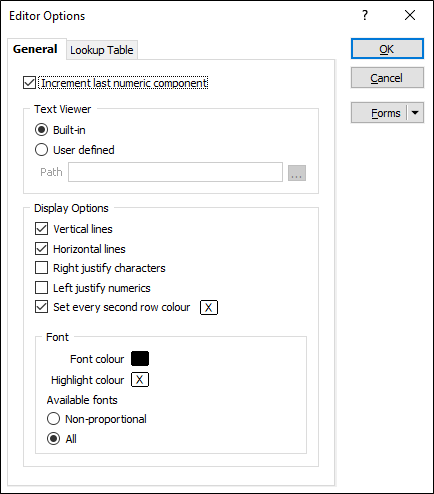Uncheck the Vertical lines option
The height and width of the screenshot is (494, 434).
point(41,229)
